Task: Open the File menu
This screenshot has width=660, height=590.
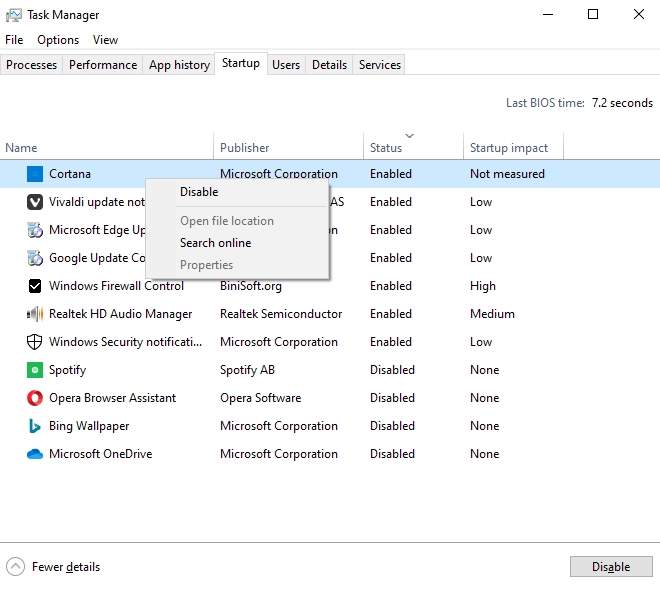Action: [x=14, y=40]
